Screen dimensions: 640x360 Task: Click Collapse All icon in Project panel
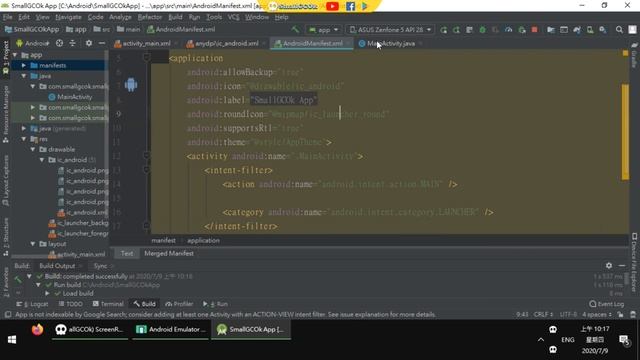72,43
